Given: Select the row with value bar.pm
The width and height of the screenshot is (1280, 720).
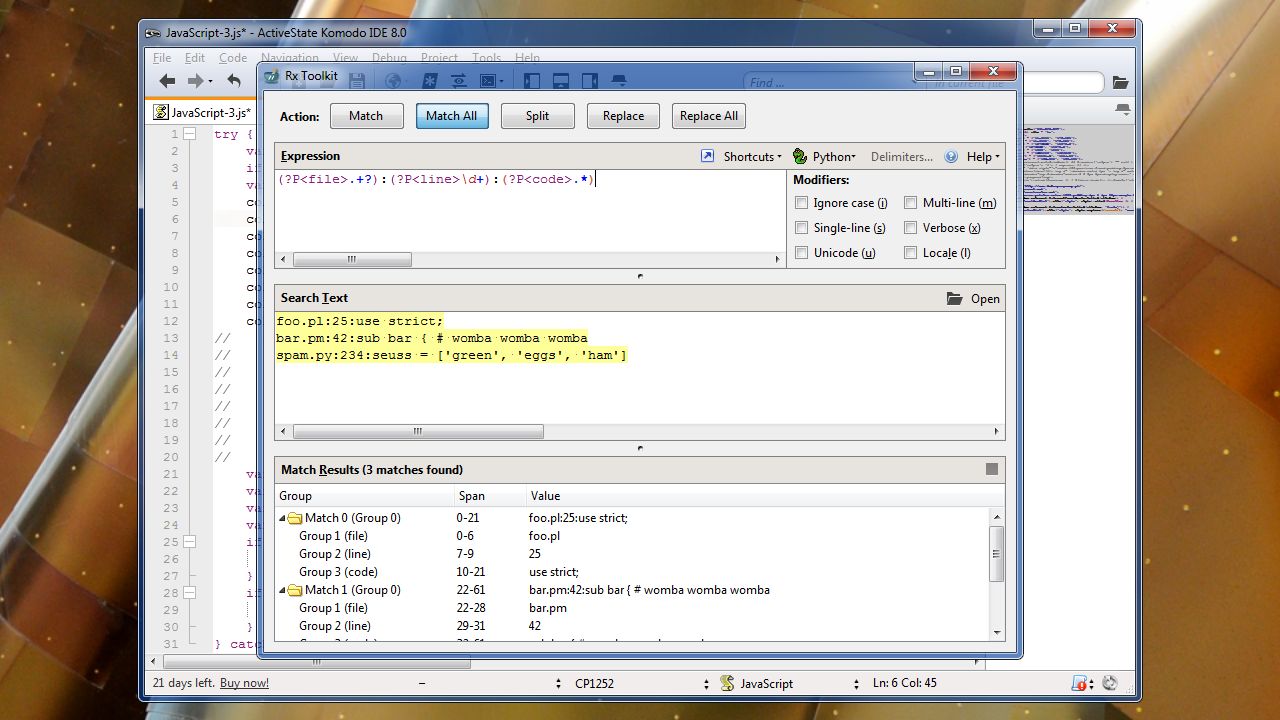Looking at the screenshot, I should tap(632, 608).
